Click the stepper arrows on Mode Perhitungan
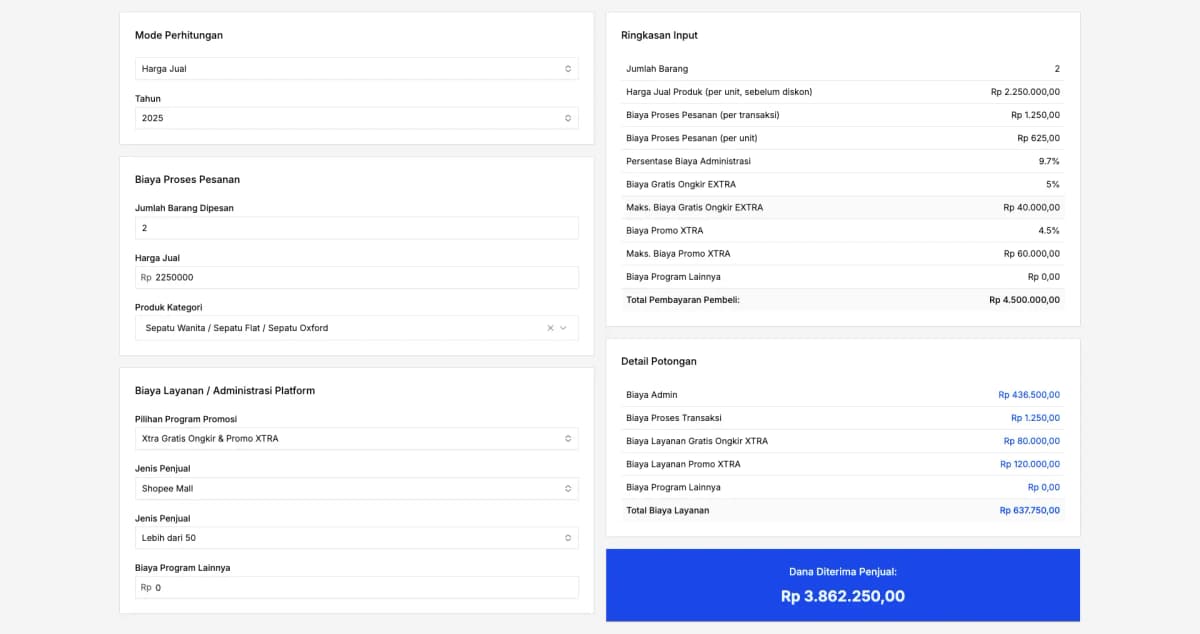 568,68
